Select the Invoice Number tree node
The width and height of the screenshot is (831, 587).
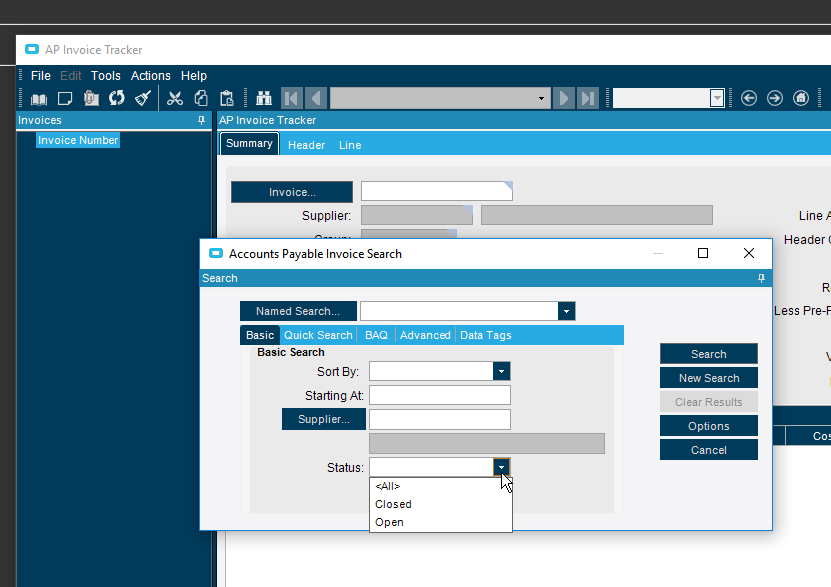[x=78, y=140]
